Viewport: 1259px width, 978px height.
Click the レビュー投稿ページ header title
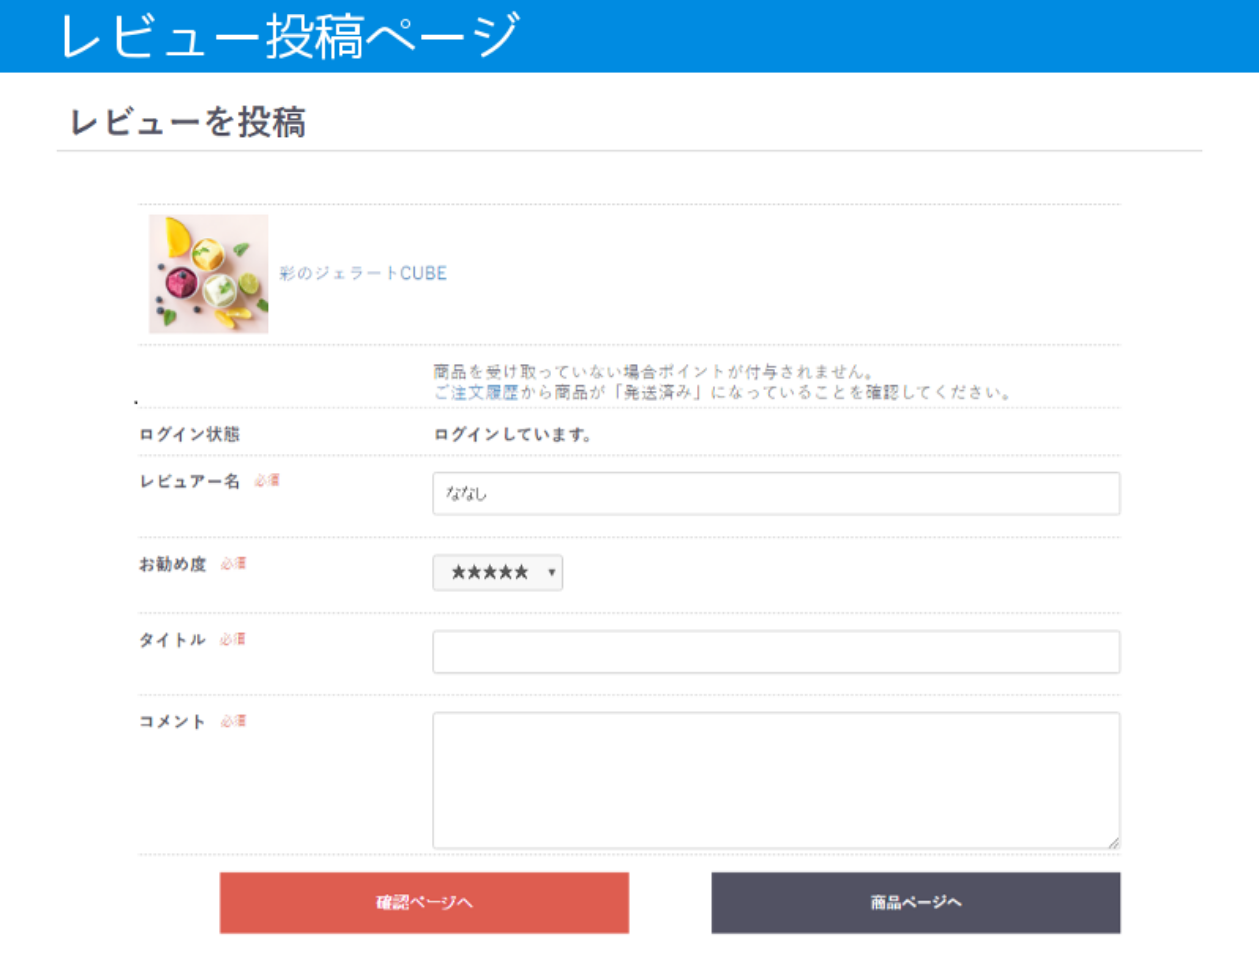pos(290,36)
